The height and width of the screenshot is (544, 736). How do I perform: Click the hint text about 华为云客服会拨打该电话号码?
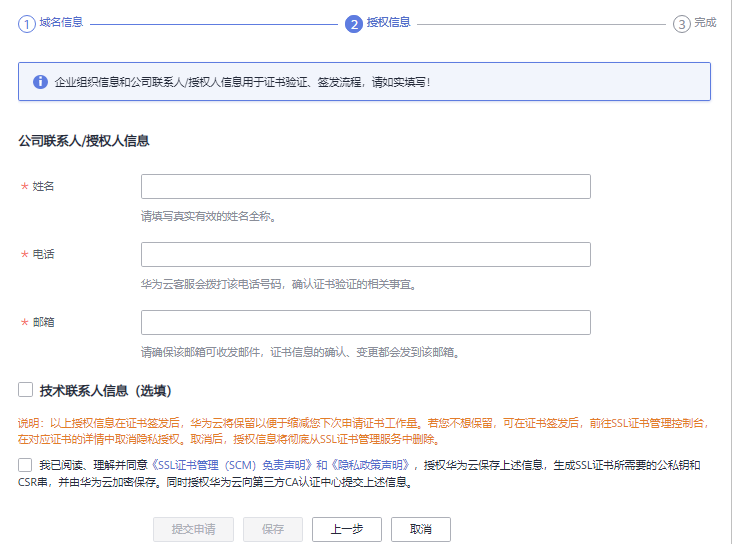tap(279, 284)
